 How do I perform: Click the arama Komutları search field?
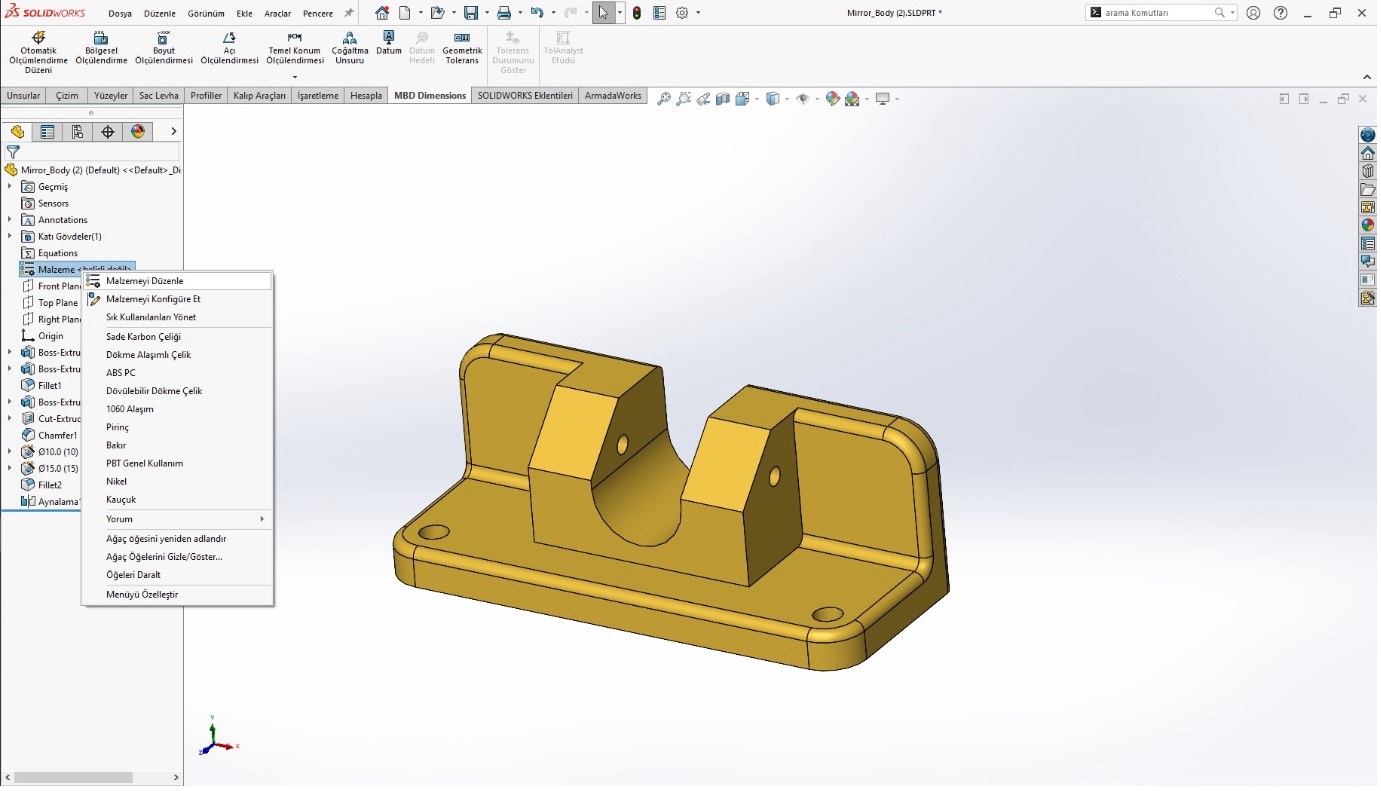1160,13
